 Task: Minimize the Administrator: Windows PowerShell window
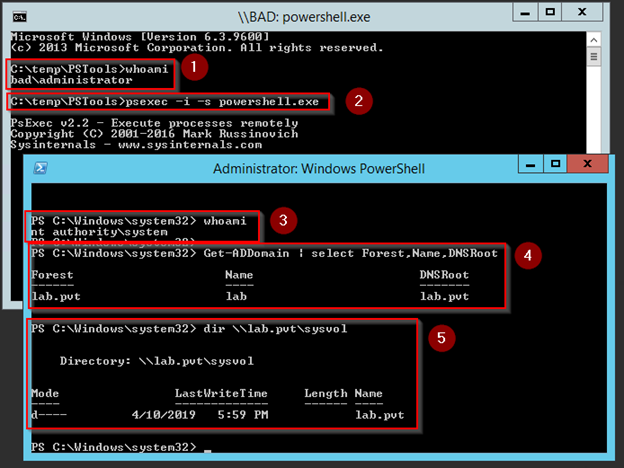[x=530, y=164]
